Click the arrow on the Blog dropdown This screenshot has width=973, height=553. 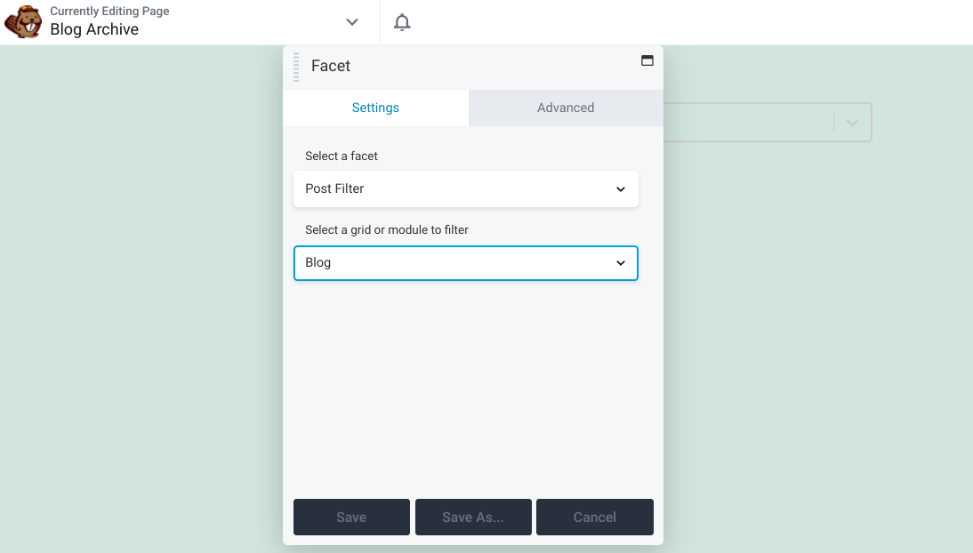[x=620, y=263]
